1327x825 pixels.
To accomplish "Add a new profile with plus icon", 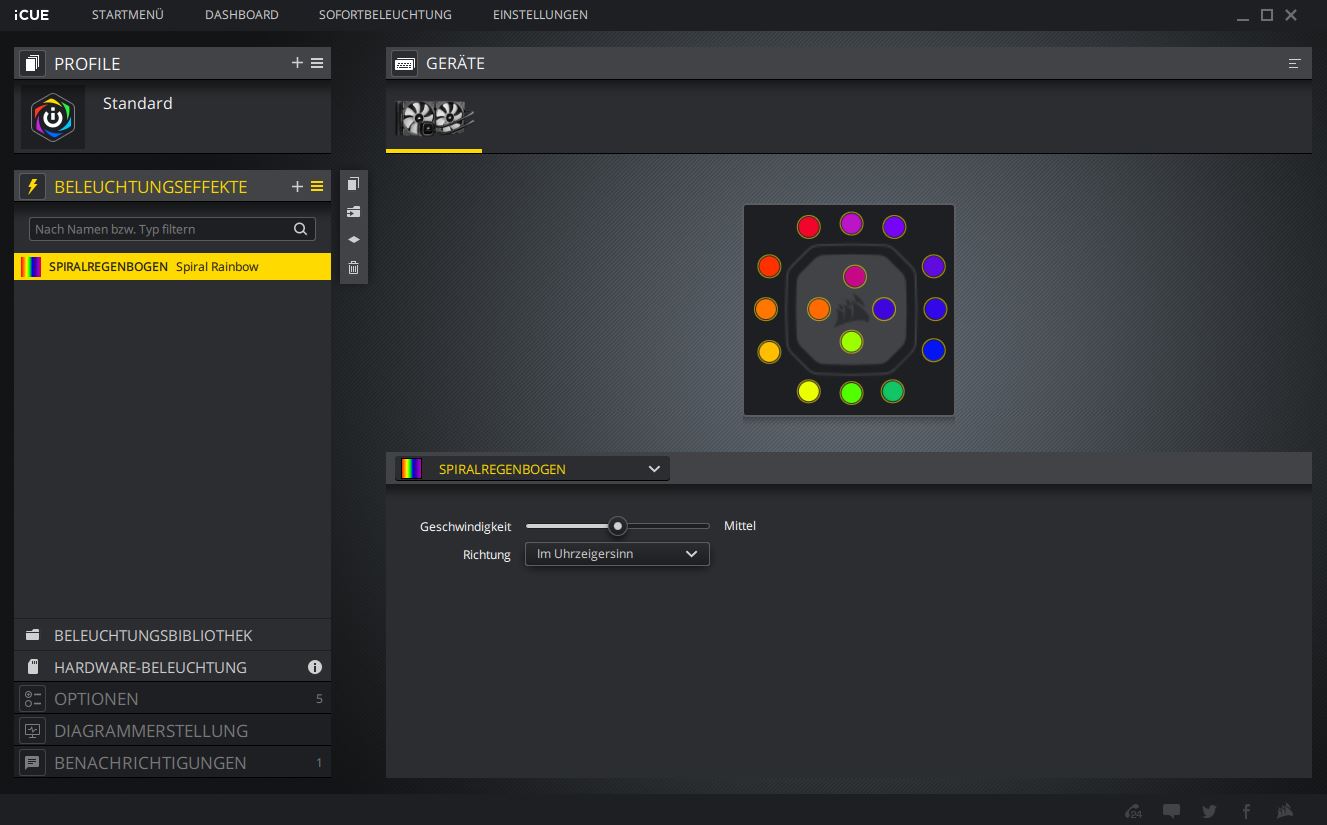I will (x=297, y=63).
